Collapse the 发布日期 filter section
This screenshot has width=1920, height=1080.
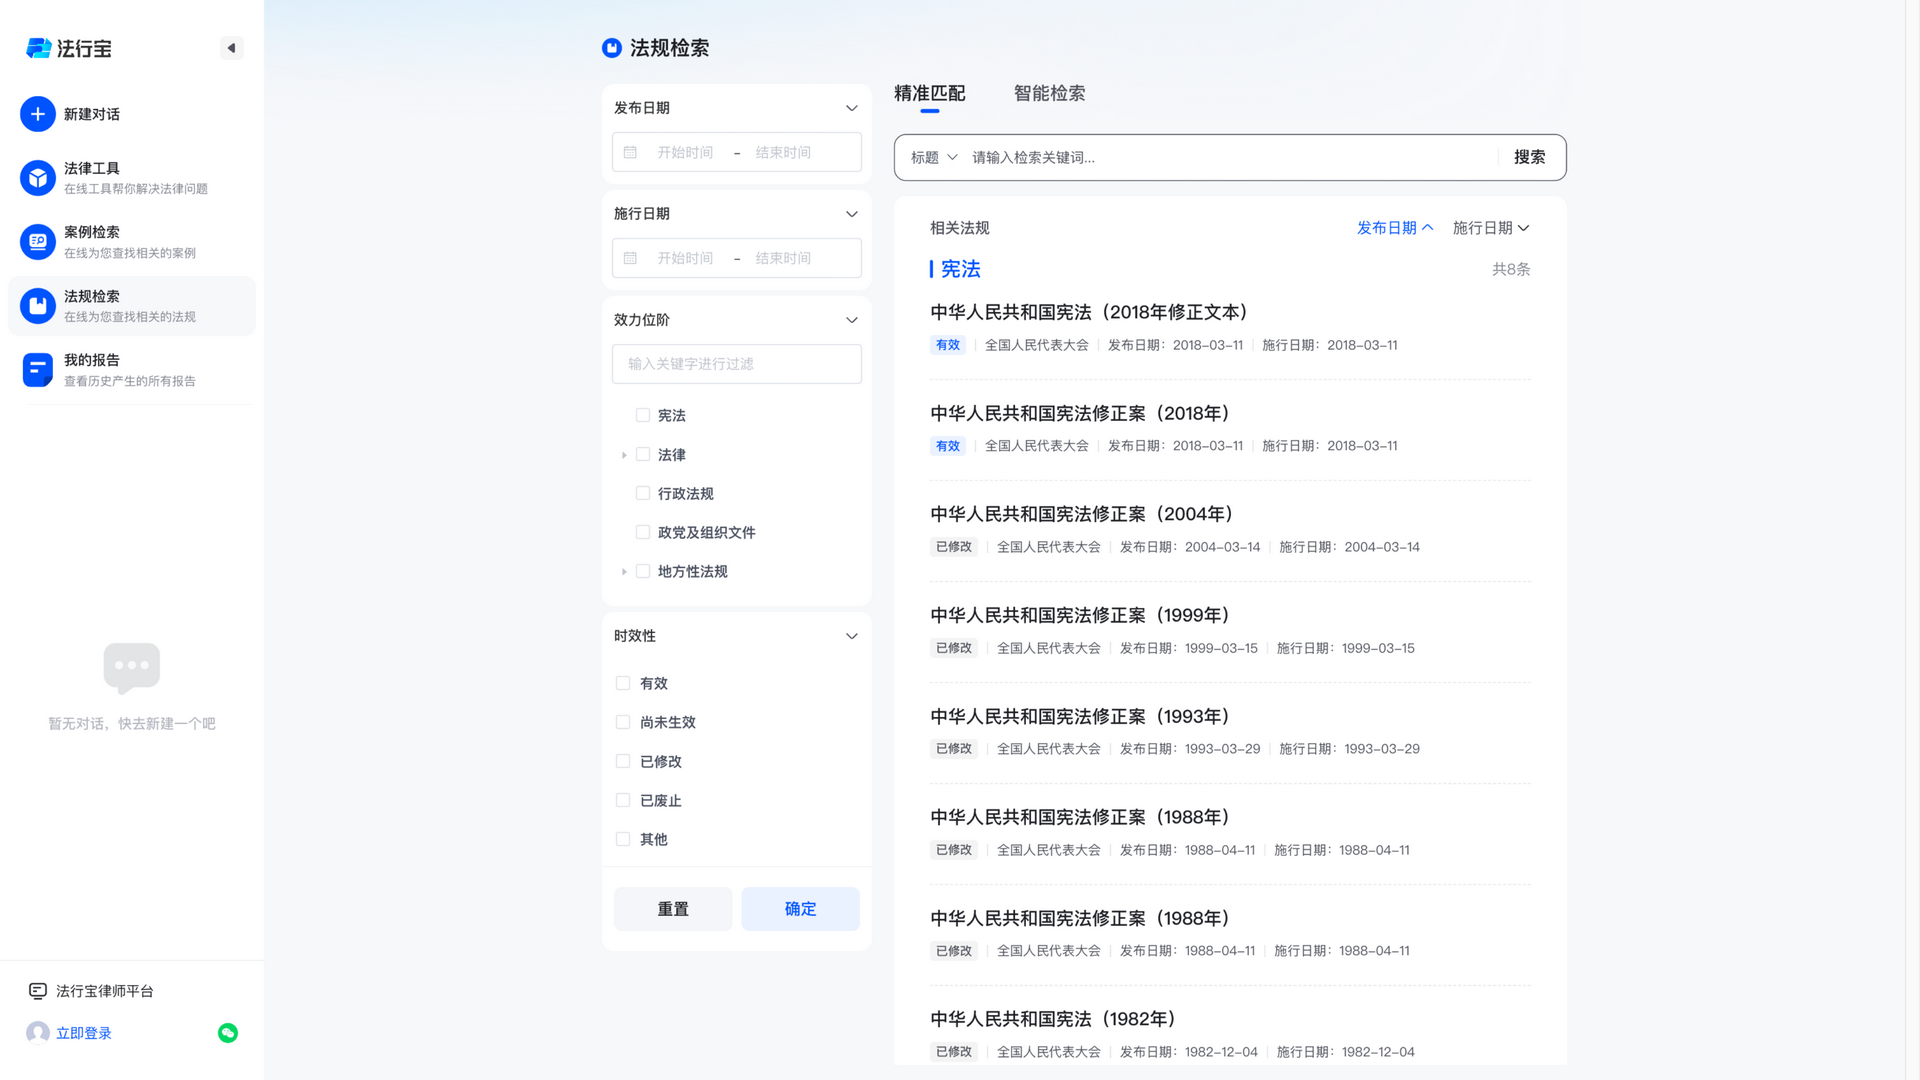tap(852, 108)
